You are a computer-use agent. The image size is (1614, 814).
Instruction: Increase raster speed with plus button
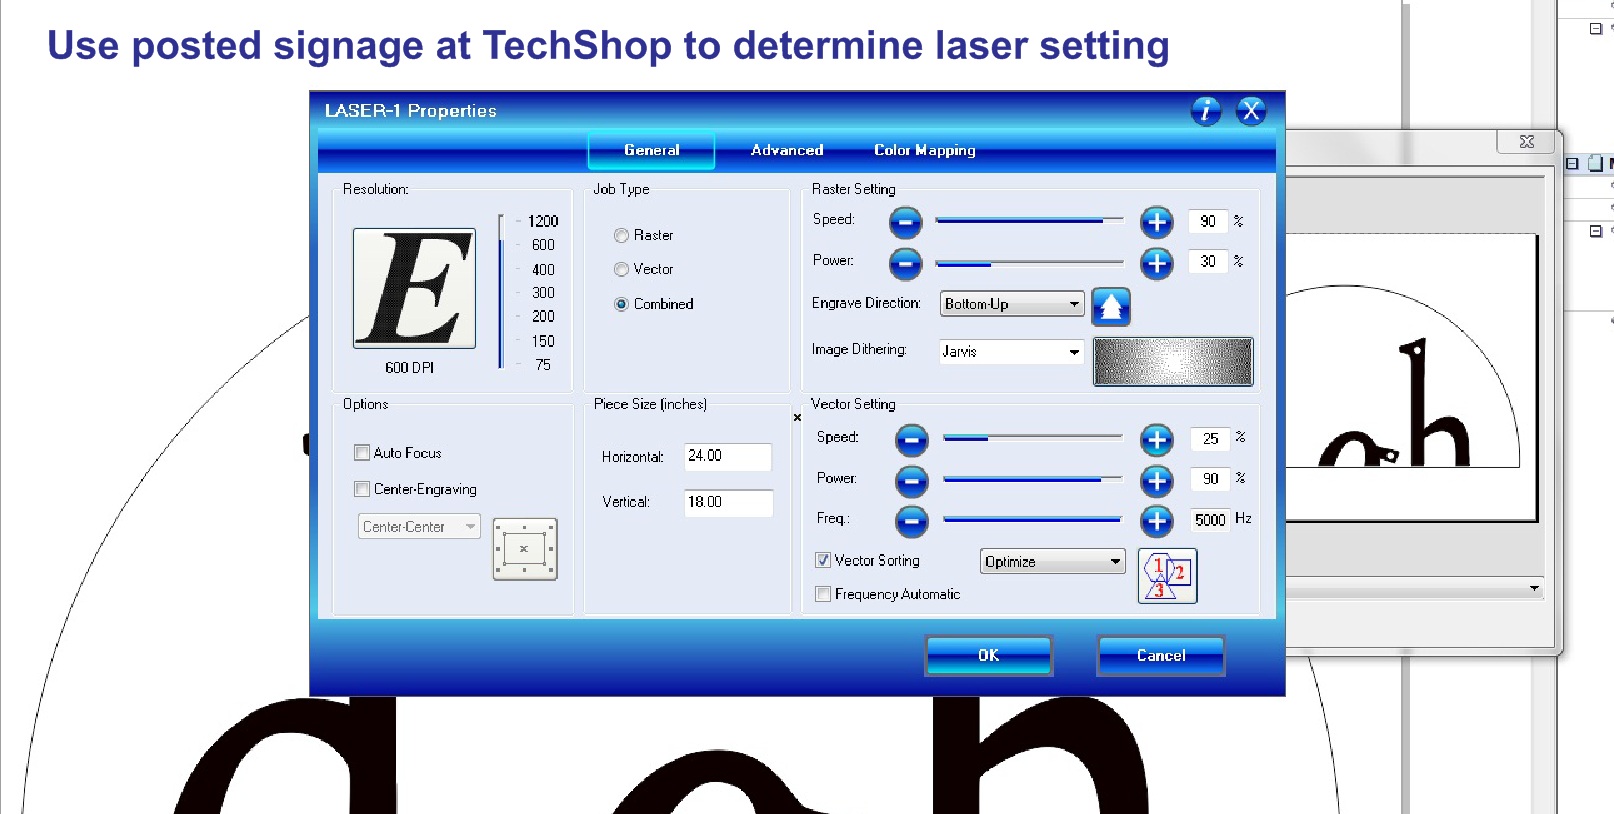tap(1157, 222)
